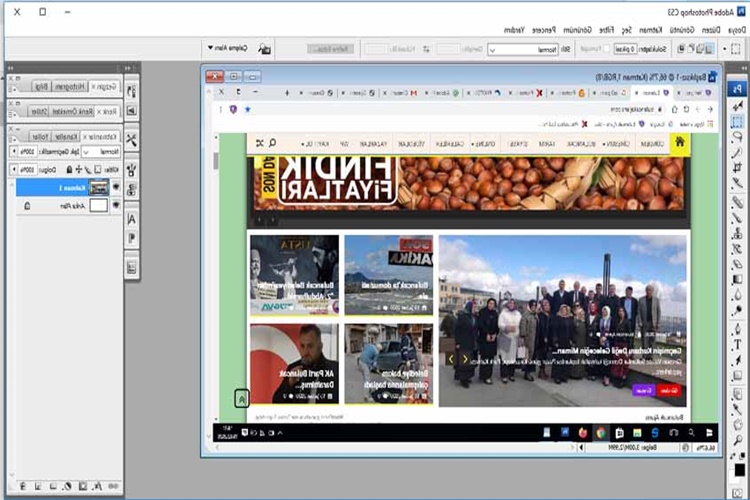Select the Path Selection tool
The height and width of the screenshot is (500, 750).
click(737, 360)
